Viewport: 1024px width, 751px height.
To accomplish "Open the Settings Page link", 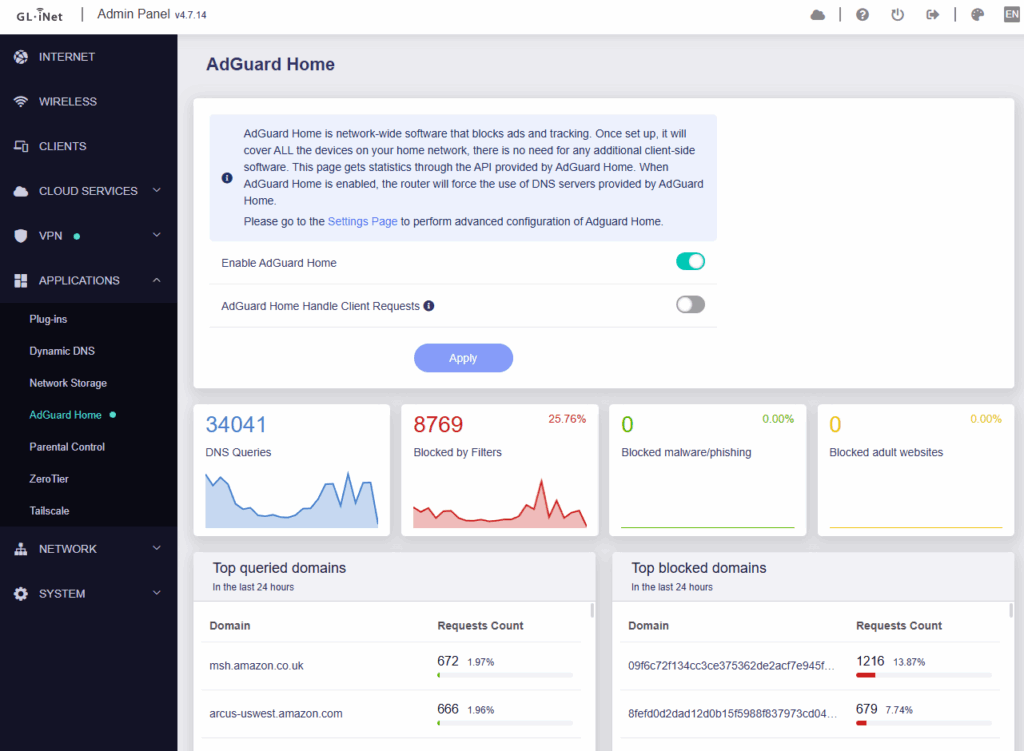I will pos(362,221).
